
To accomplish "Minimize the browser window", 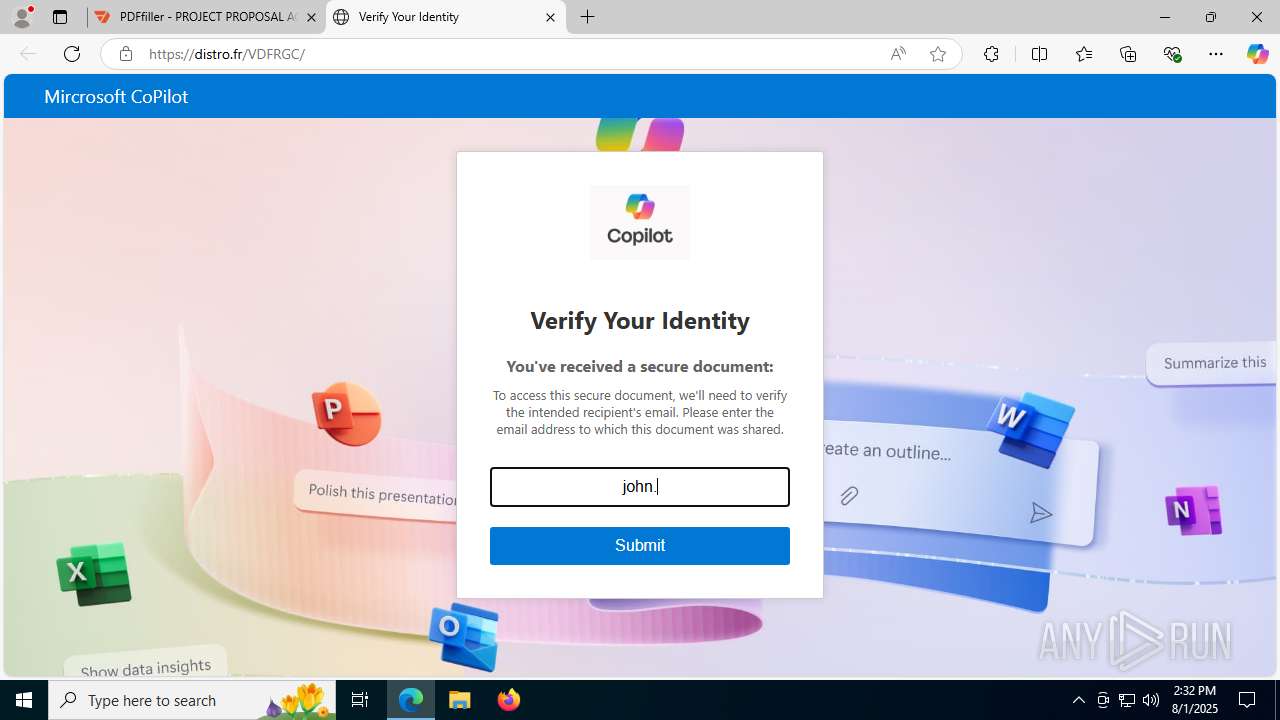I will [x=1165, y=17].
